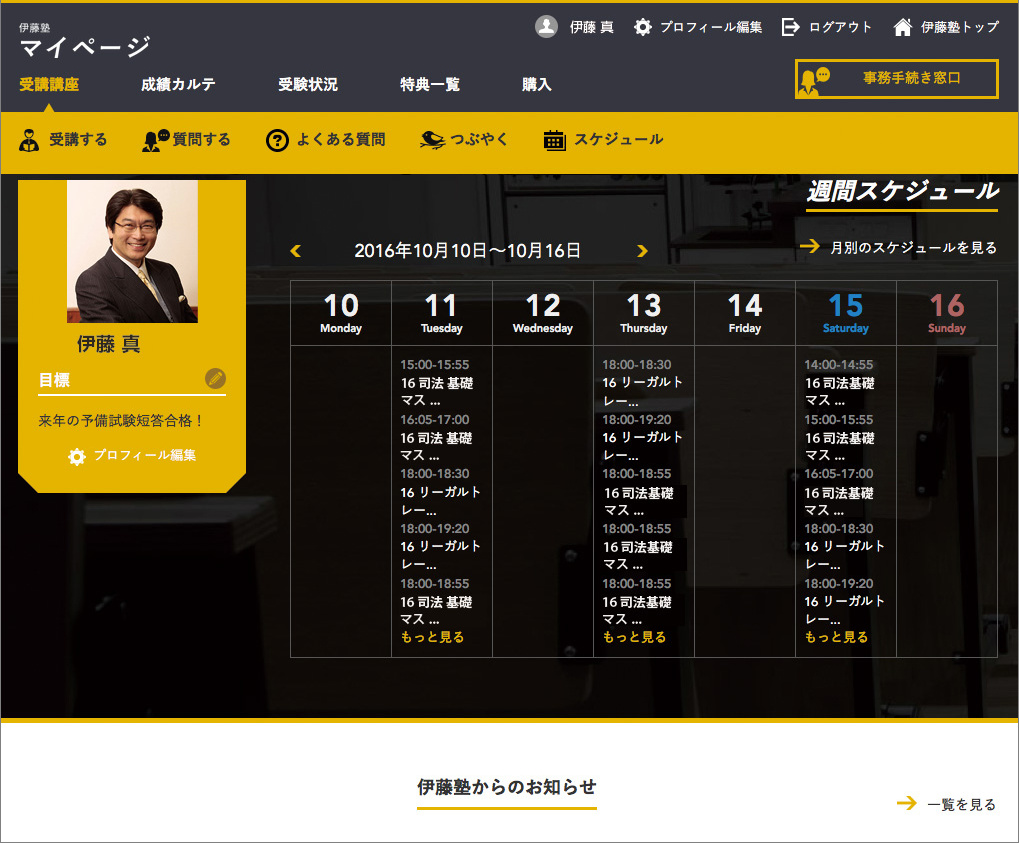Click the よくある質問 question mark icon
1019x843 pixels.
click(277, 140)
